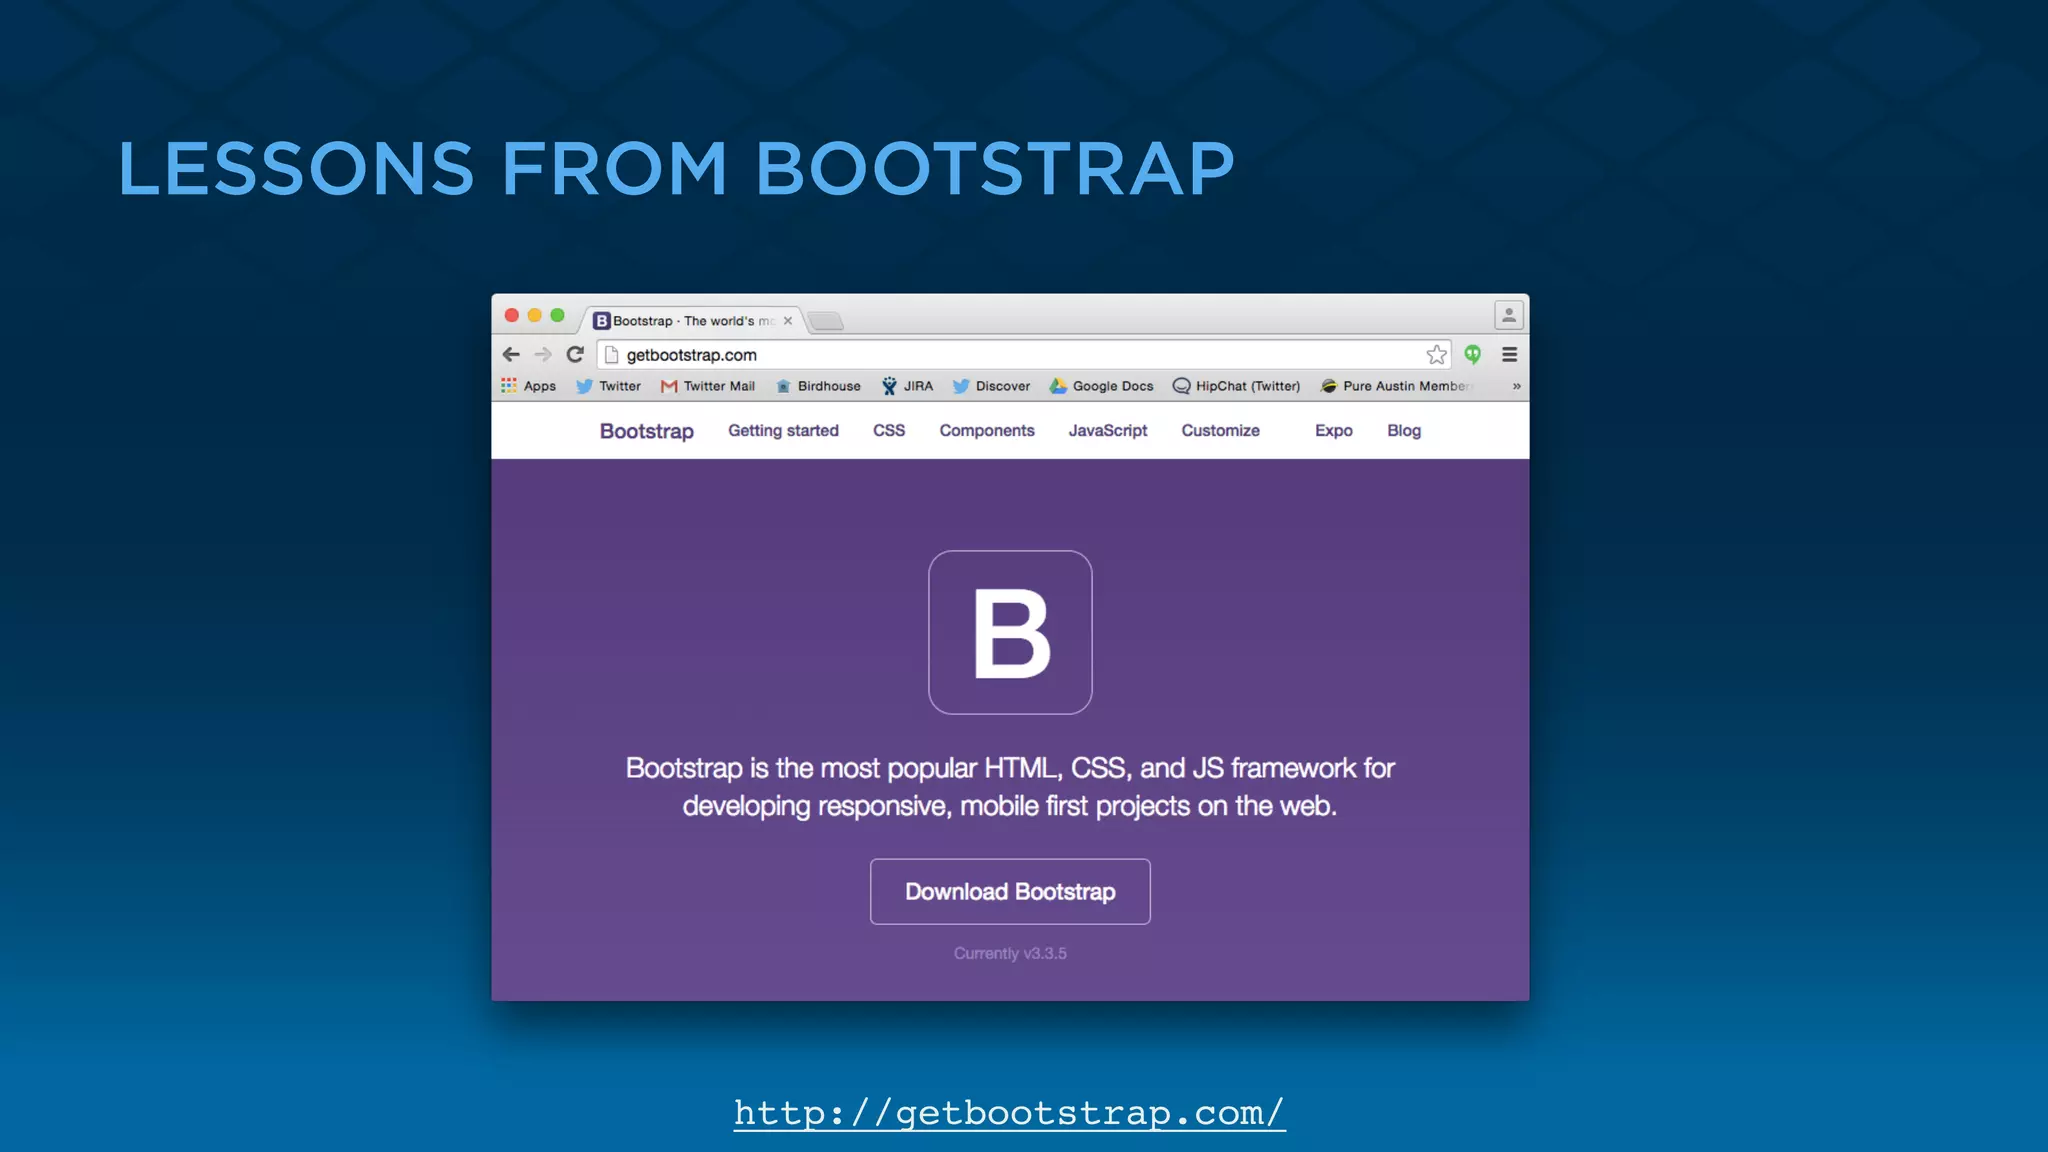2048x1152 pixels.
Task: Open the Google Docs bookmark
Action: pos(1101,386)
